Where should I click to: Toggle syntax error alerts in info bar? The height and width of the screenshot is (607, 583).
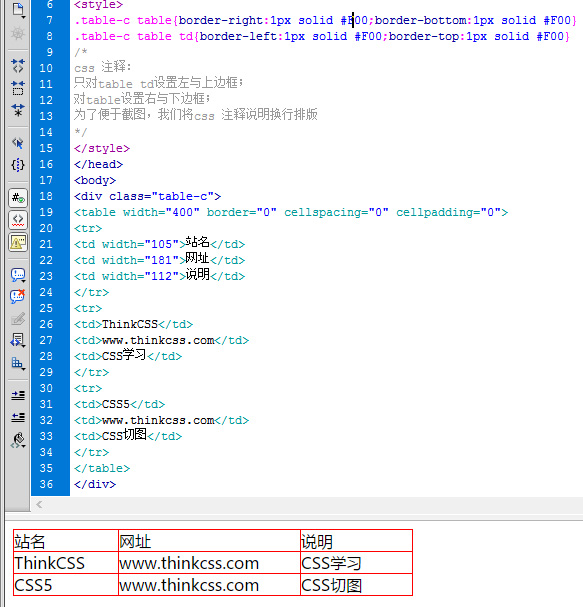[18, 243]
